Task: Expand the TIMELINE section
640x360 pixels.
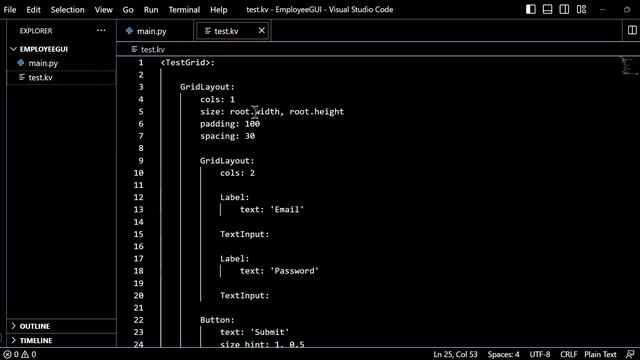Action: pos(13,340)
